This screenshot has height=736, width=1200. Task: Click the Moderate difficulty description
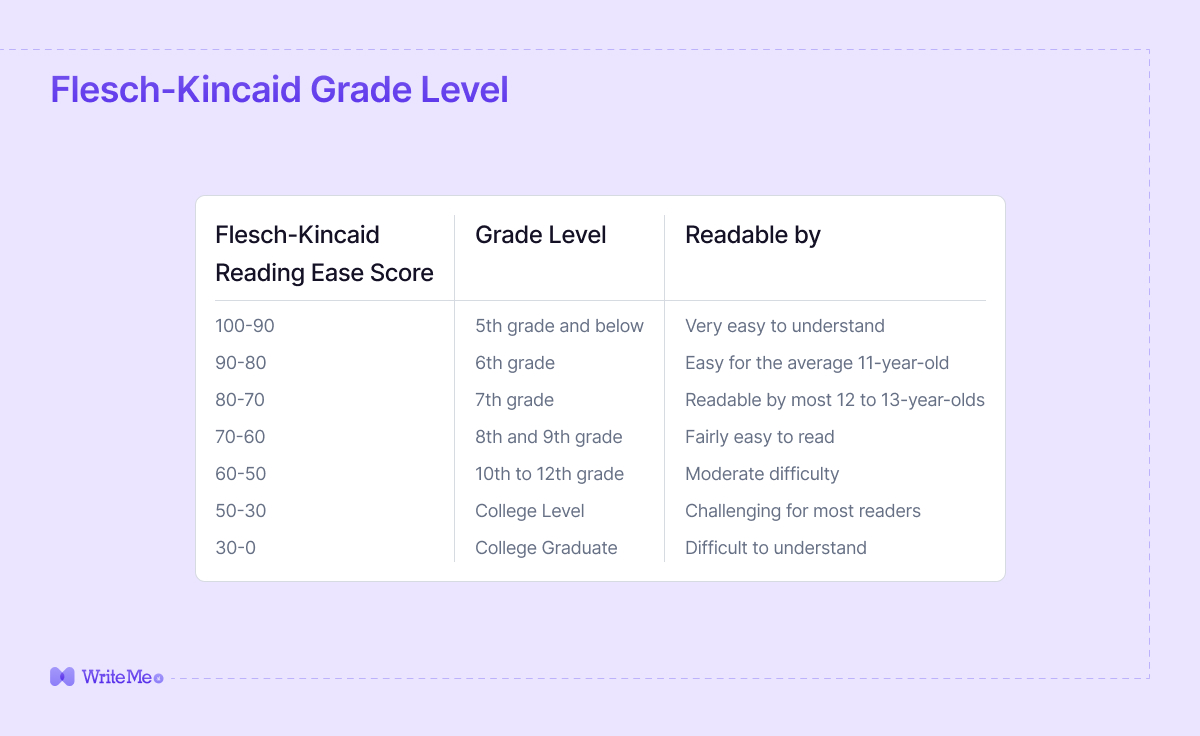click(x=762, y=474)
